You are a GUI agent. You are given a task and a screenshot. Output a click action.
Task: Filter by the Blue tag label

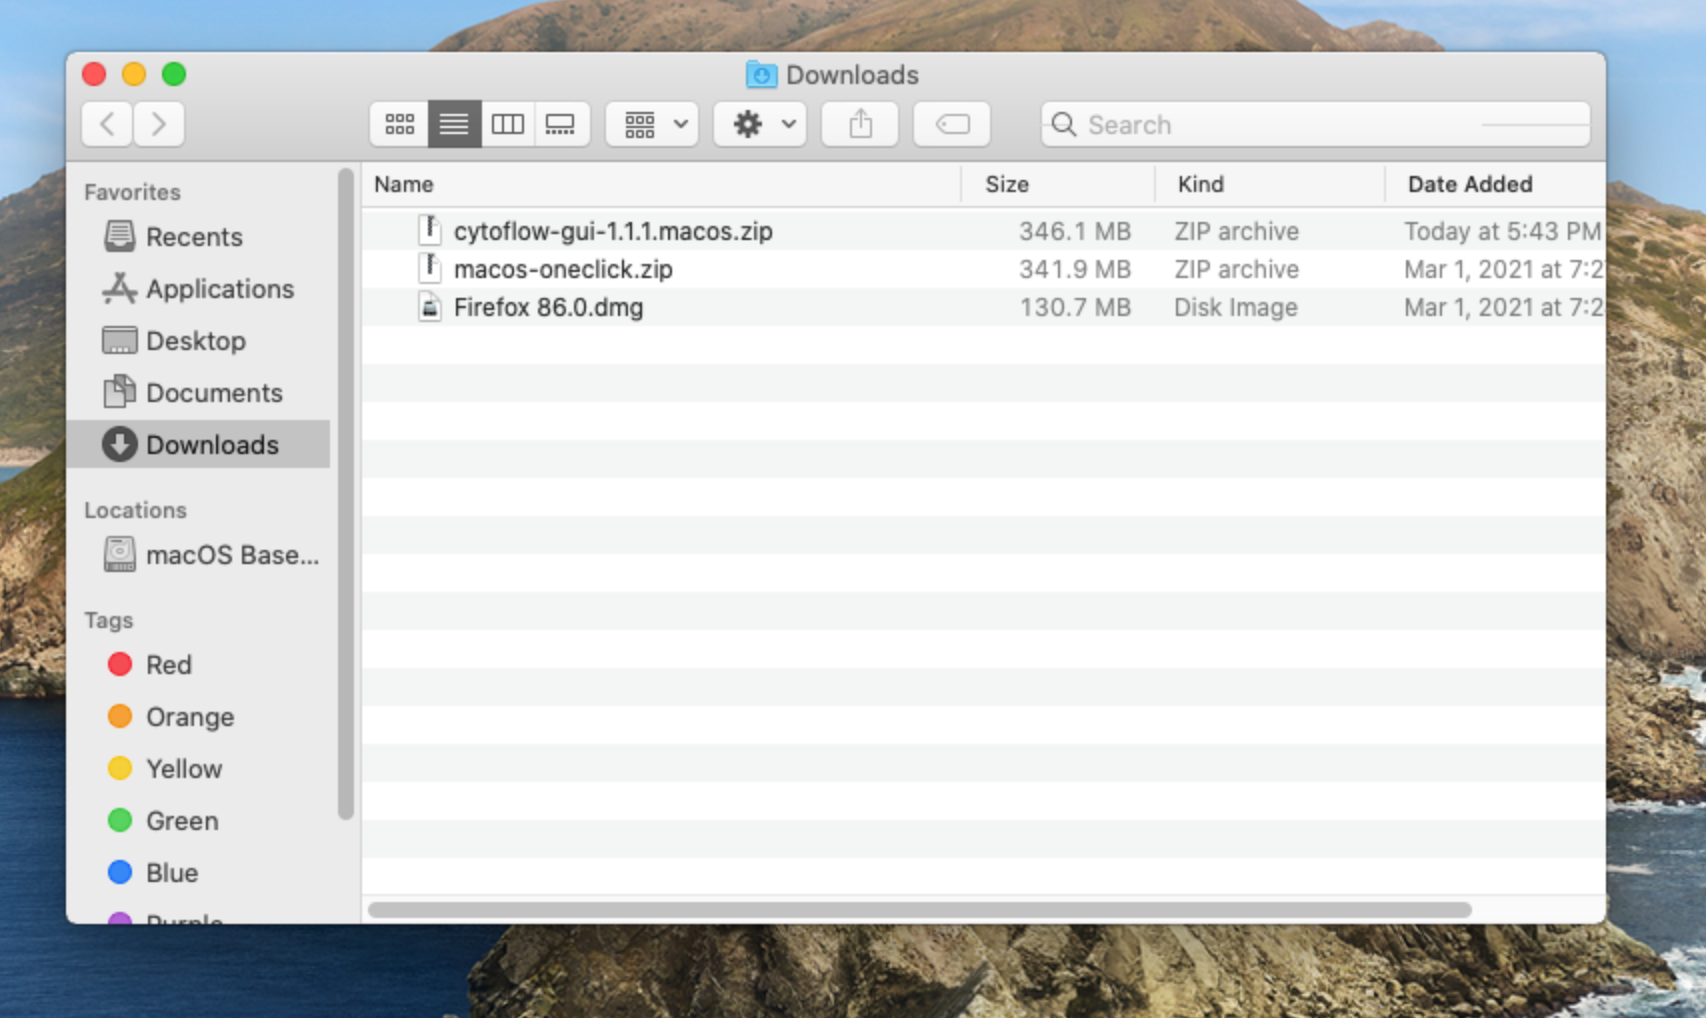click(x=172, y=873)
